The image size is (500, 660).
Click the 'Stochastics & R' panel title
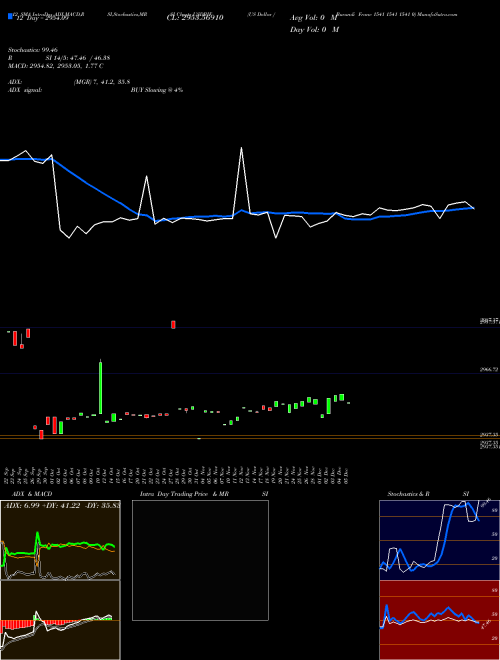409,494
